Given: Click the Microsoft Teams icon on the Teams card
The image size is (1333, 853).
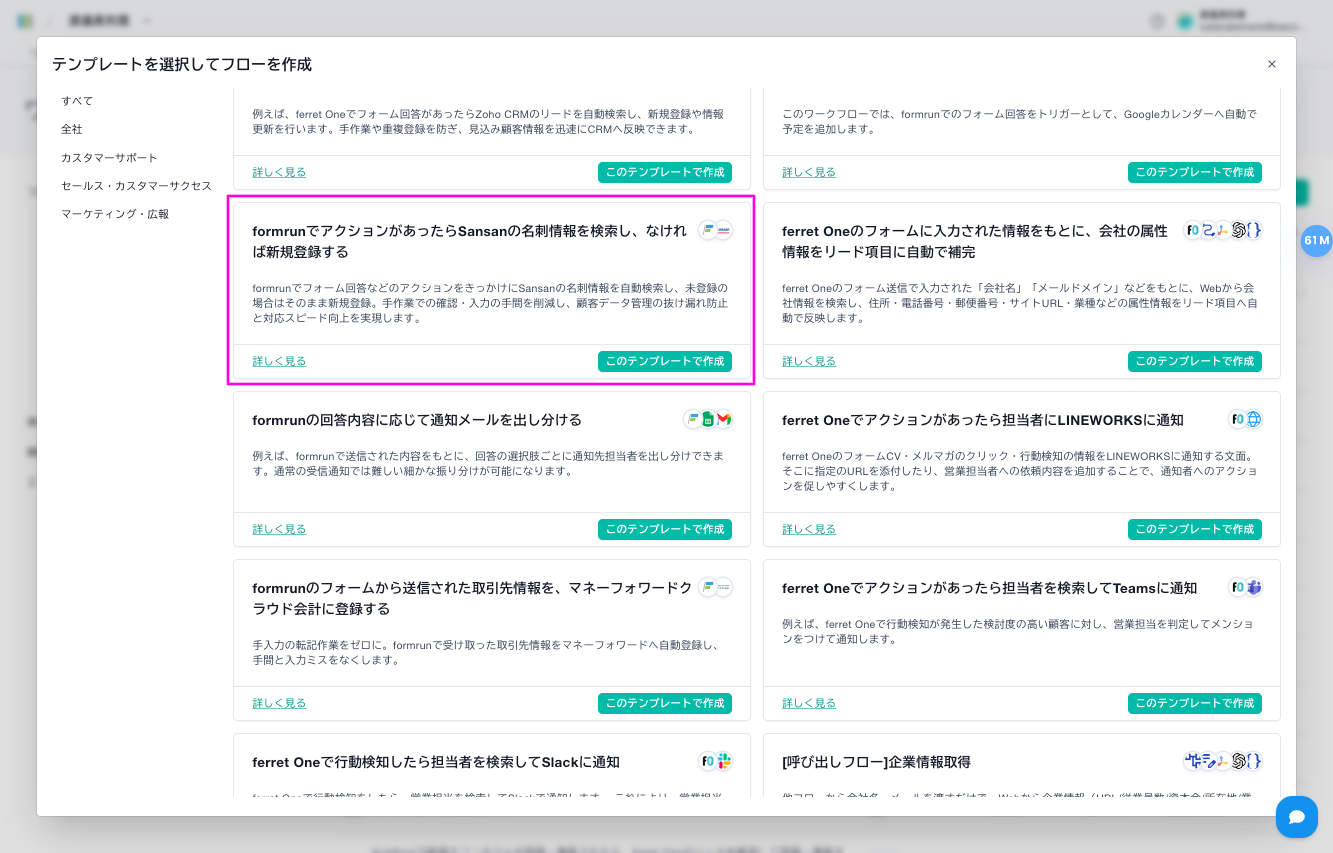Looking at the screenshot, I should 1253,588.
